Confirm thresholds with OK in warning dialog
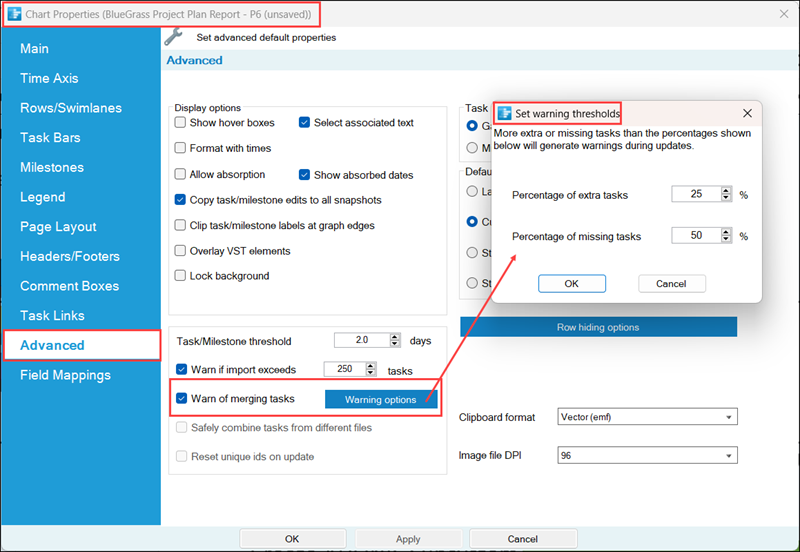 click(x=571, y=284)
